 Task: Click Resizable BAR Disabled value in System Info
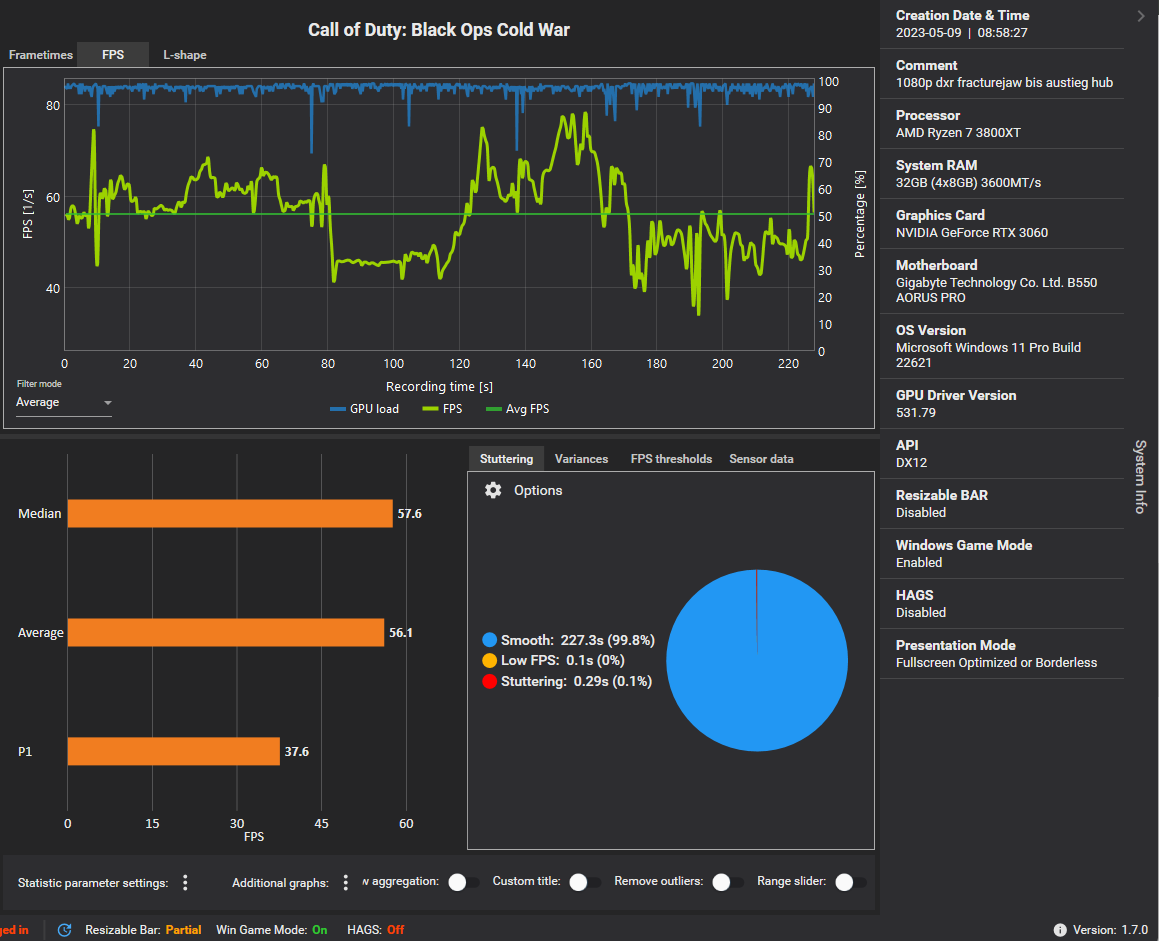point(921,513)
